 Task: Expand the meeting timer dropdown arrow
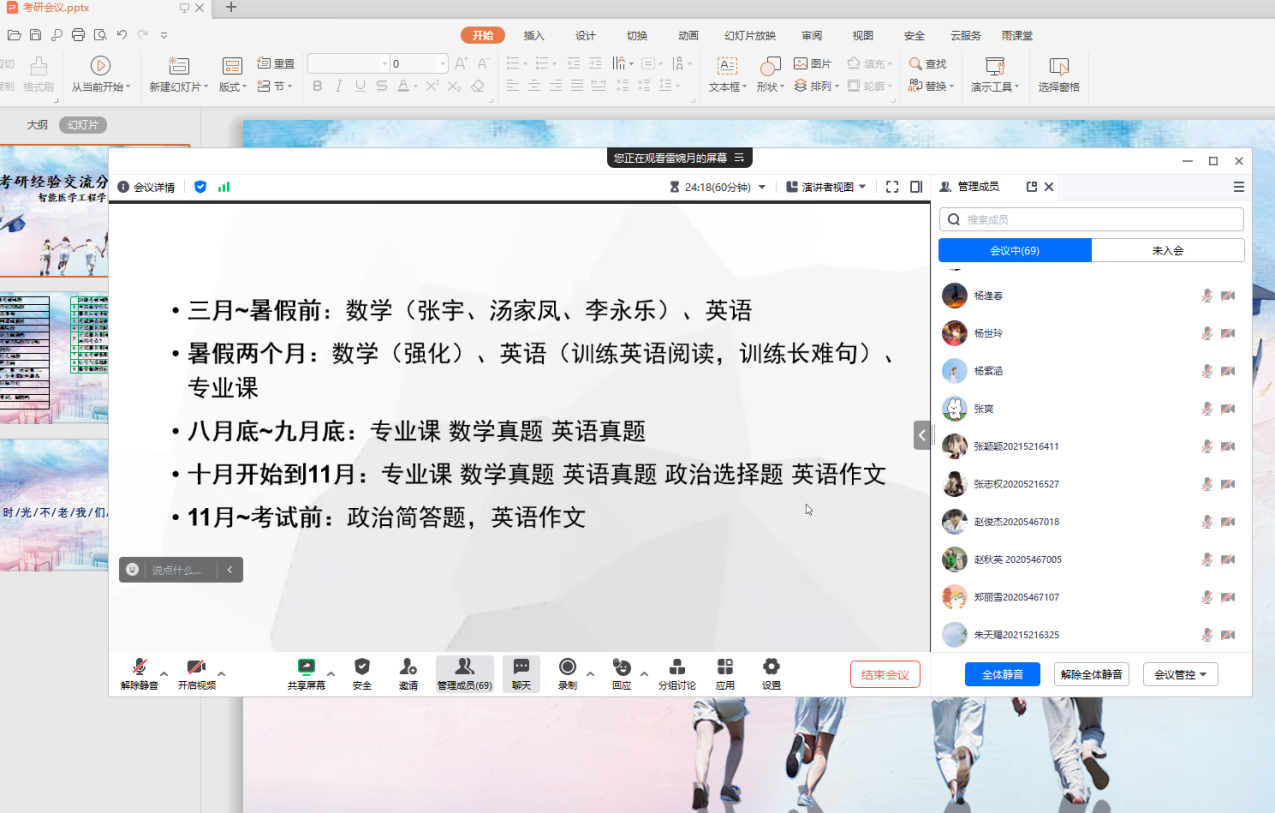click(x=762, y=187)
